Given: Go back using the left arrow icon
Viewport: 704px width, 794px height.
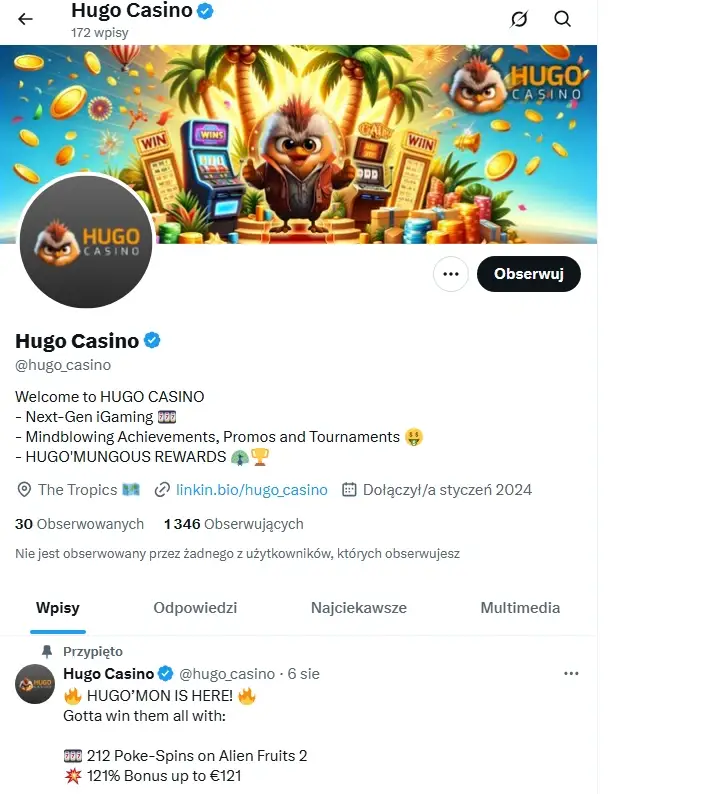Looking at the screenshot, I should (x=25, y=19).
